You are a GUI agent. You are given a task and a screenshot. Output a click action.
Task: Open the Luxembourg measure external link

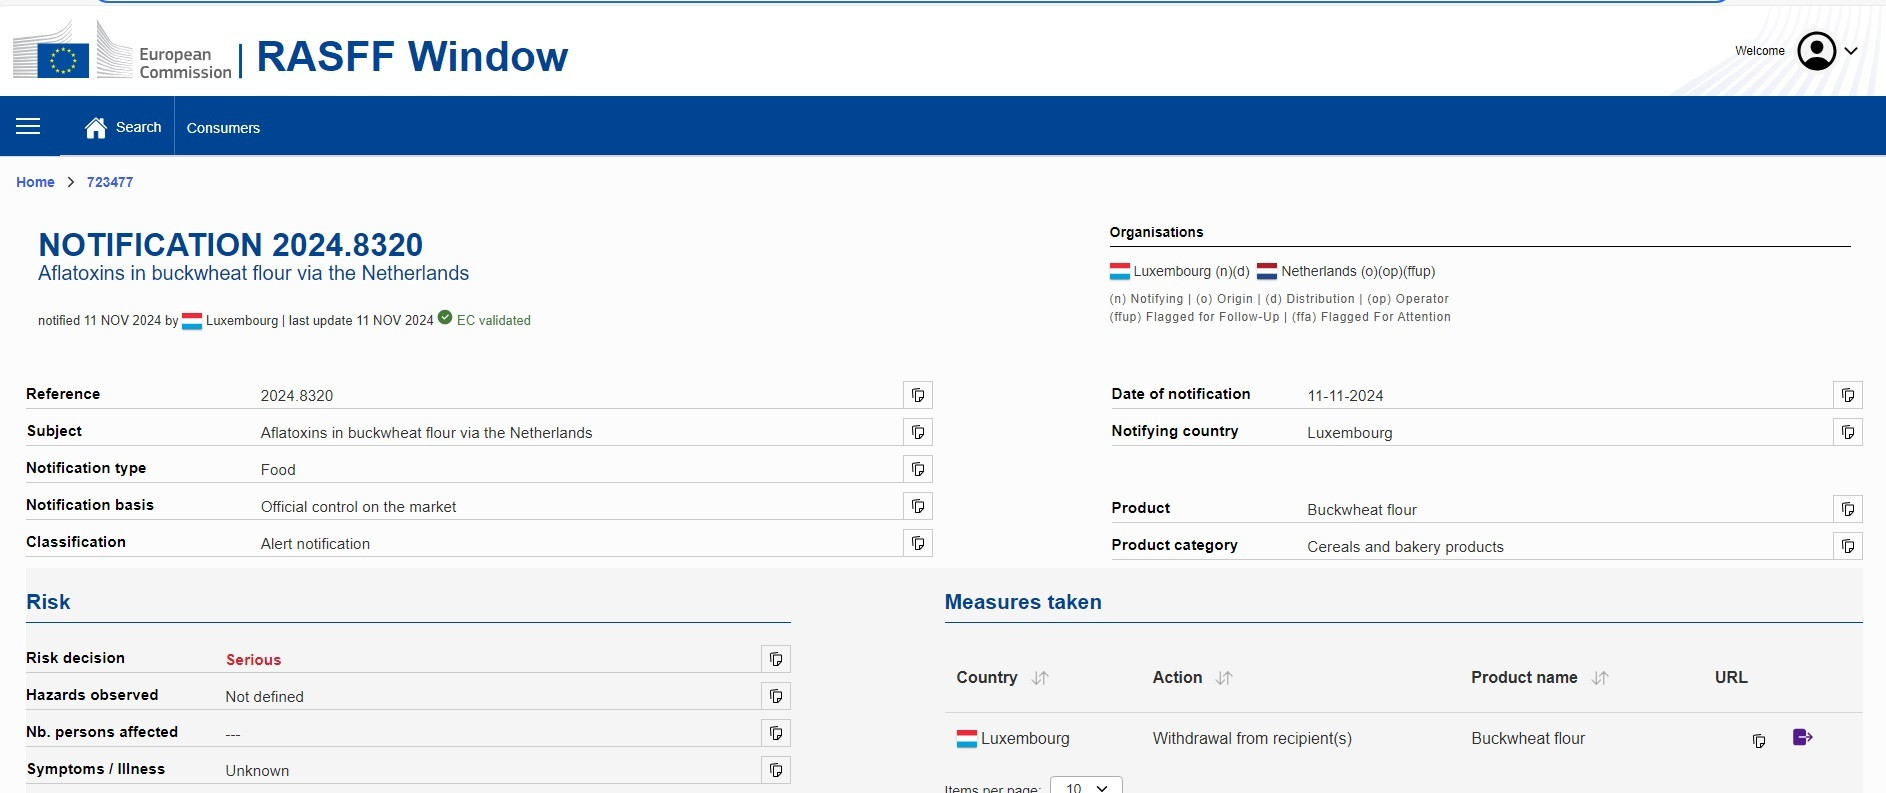coord(1802,738)
